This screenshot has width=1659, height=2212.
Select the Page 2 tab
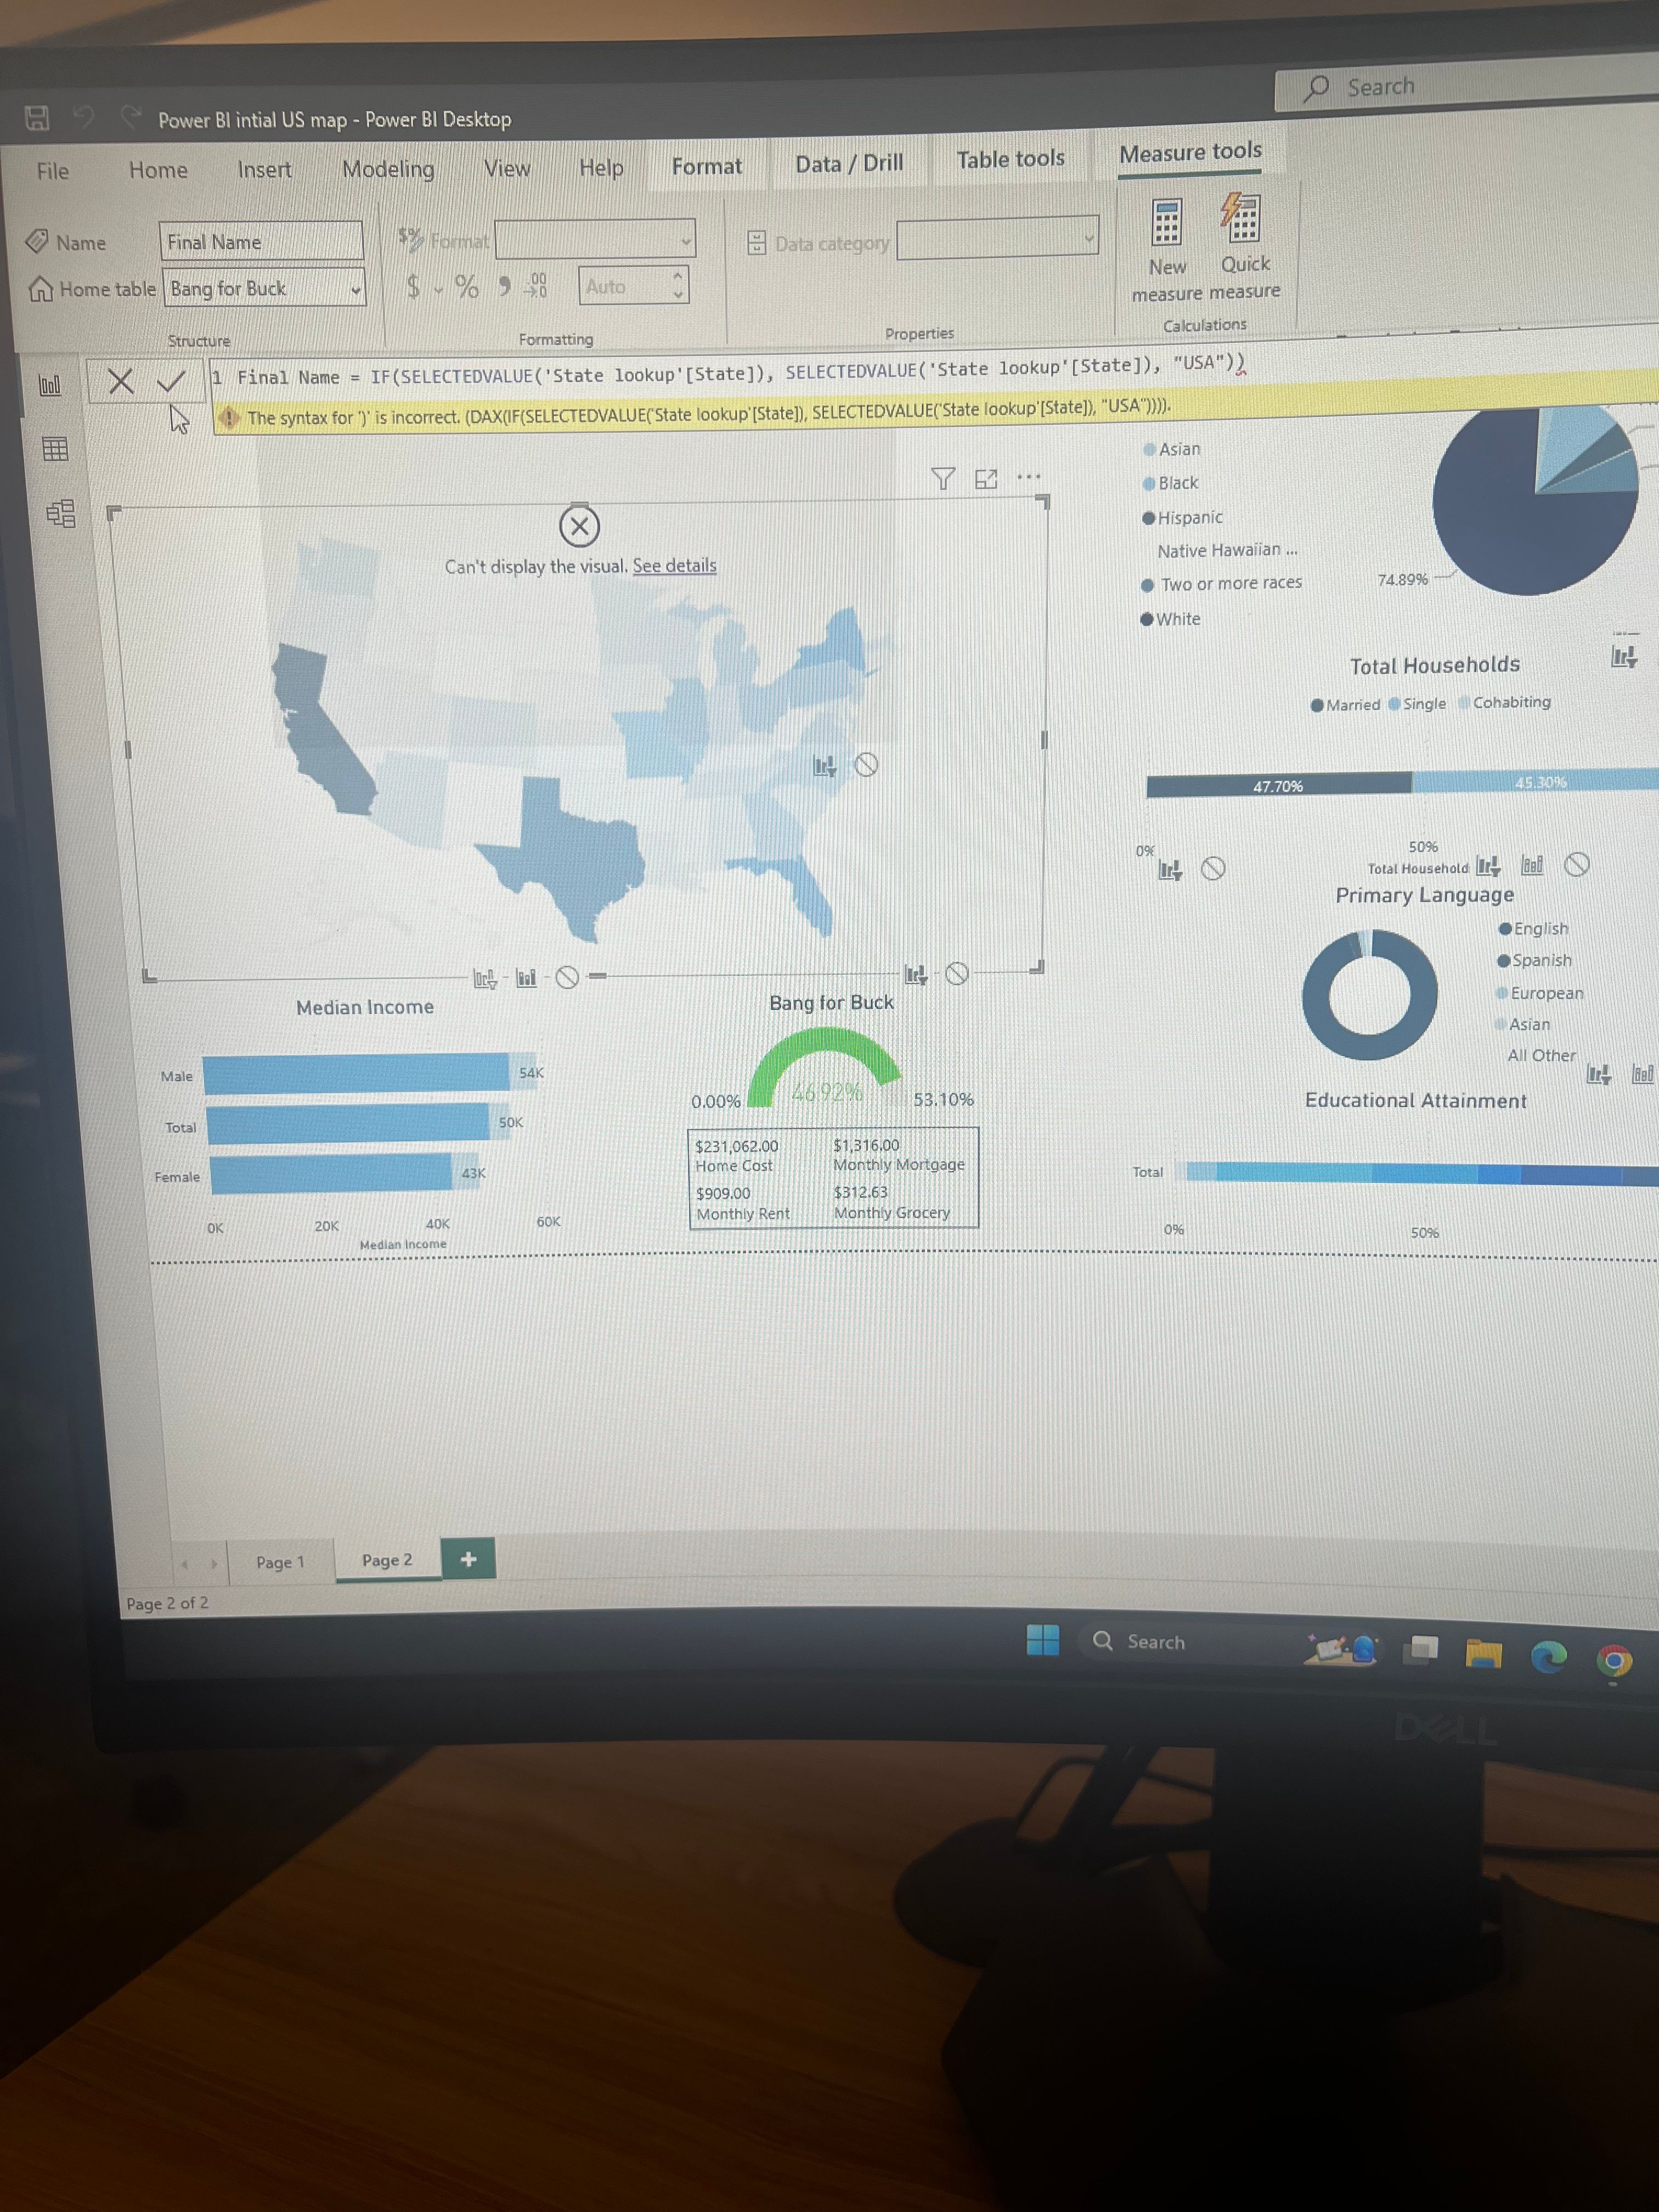click(x=387, y=1560)
